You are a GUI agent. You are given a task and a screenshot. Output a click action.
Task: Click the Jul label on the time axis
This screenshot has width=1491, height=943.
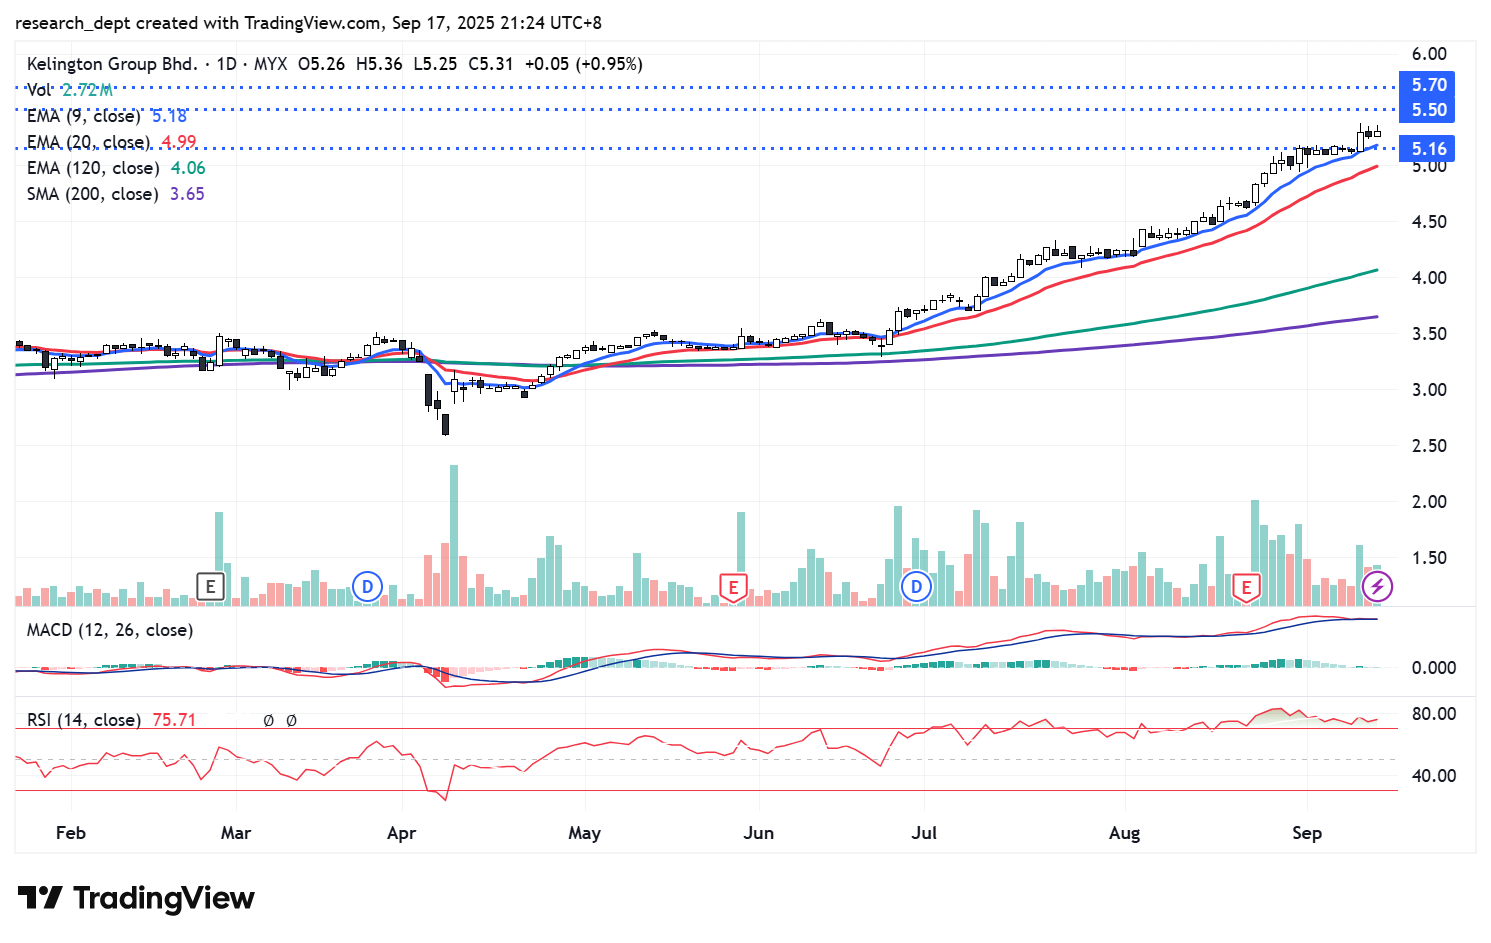tap(924, 833)
